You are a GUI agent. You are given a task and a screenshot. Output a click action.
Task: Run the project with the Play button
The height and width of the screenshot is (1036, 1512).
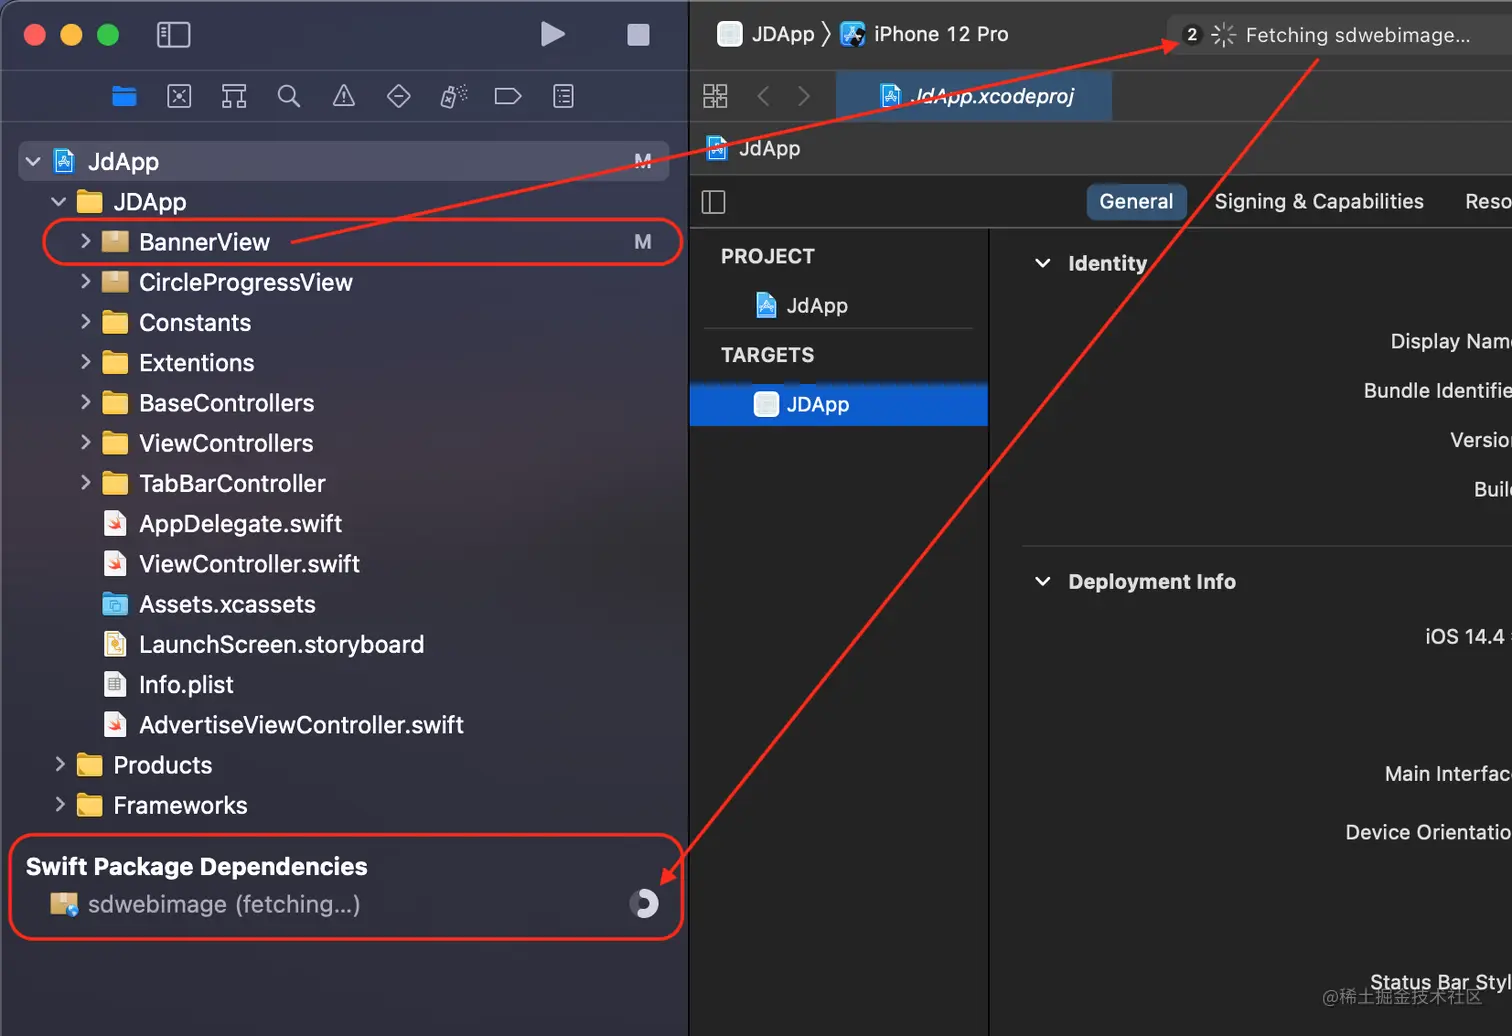pyautogui.click(x=553, y=34)
